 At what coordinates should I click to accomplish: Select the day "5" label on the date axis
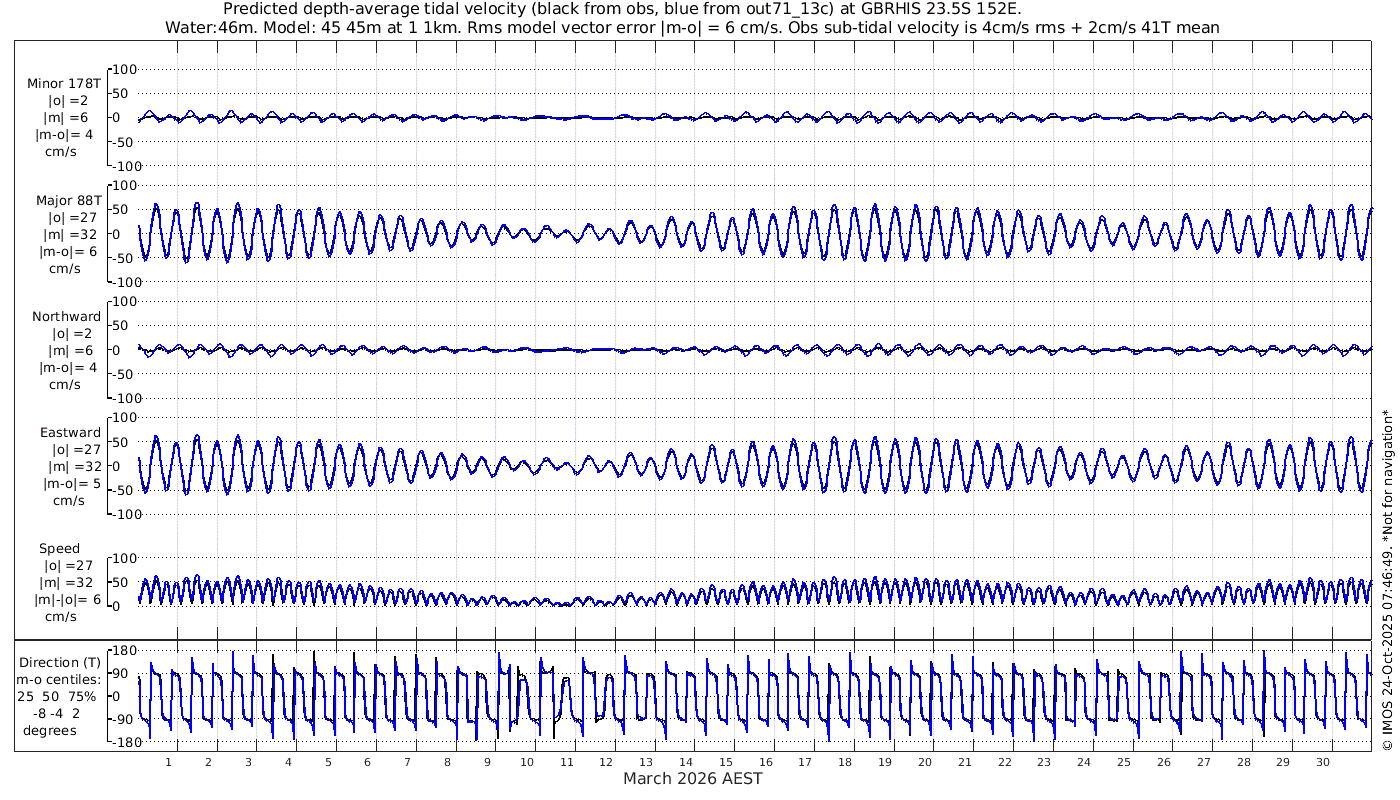(x=328, y=762)
